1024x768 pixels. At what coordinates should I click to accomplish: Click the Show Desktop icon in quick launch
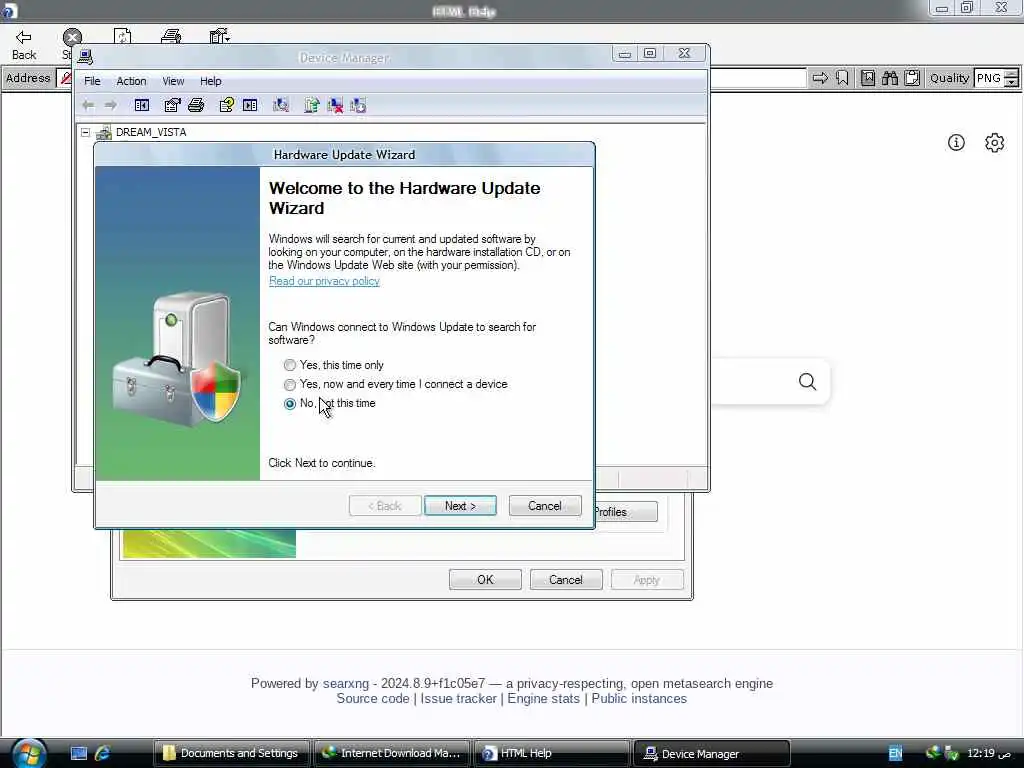(79, 753)
